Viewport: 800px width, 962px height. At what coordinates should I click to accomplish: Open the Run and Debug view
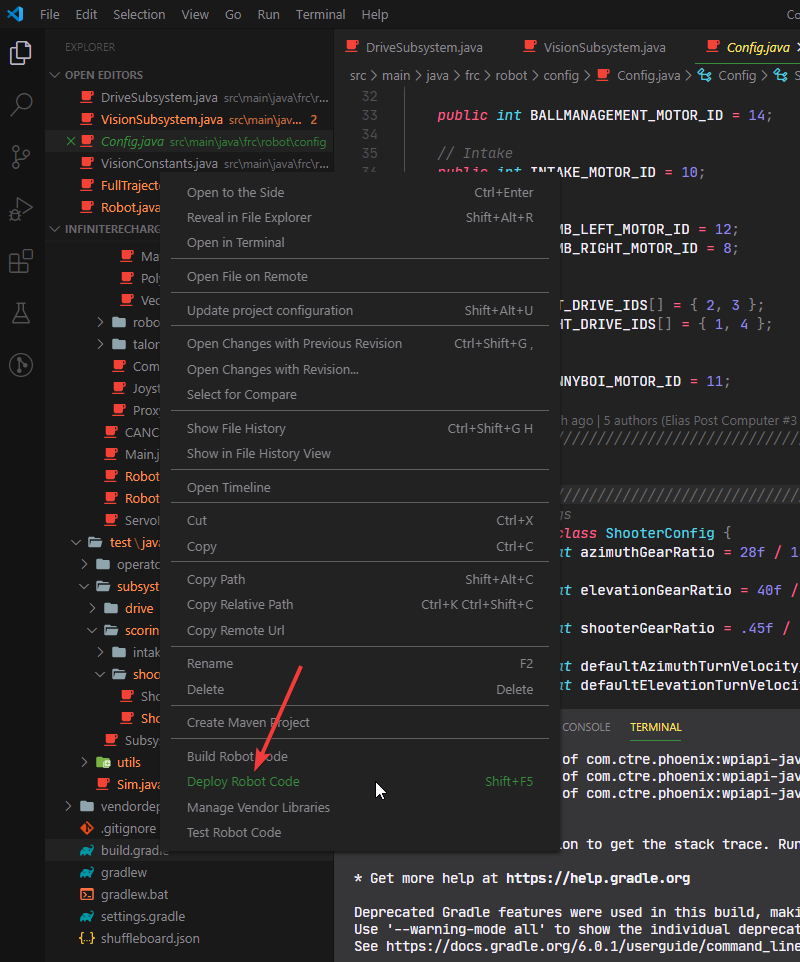(x=21, y=209)
